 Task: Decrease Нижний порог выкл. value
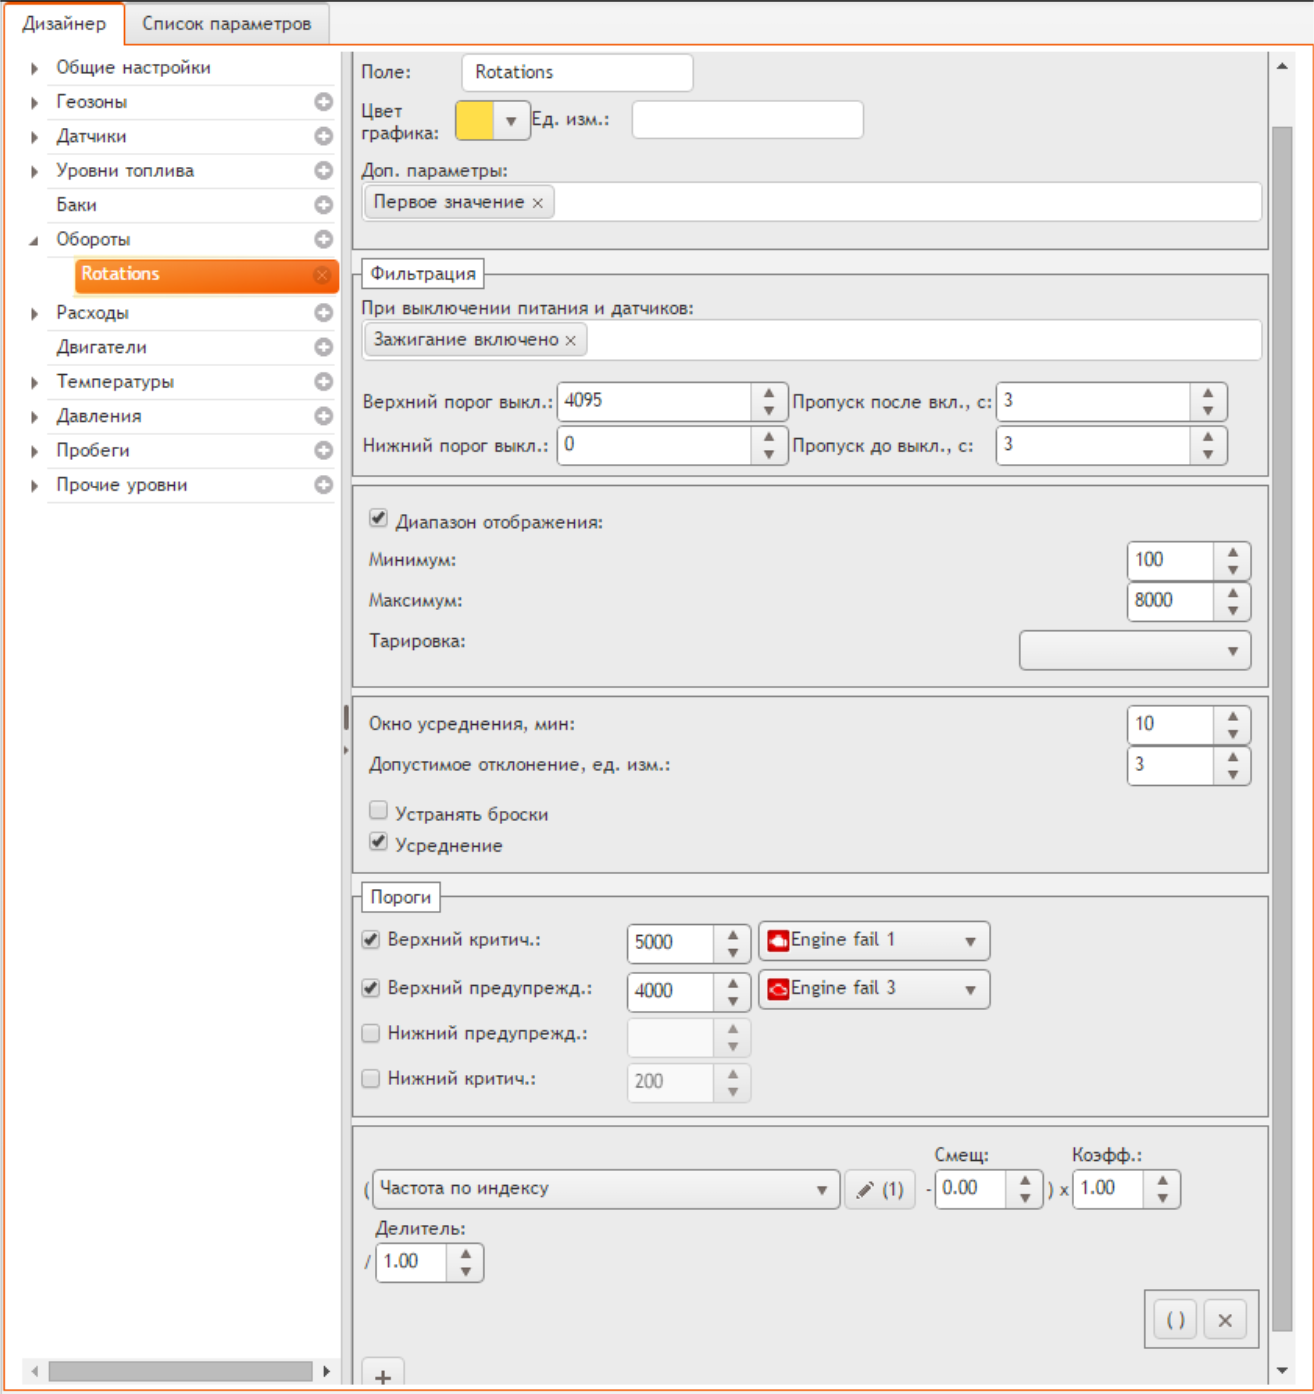coord(768,454)
